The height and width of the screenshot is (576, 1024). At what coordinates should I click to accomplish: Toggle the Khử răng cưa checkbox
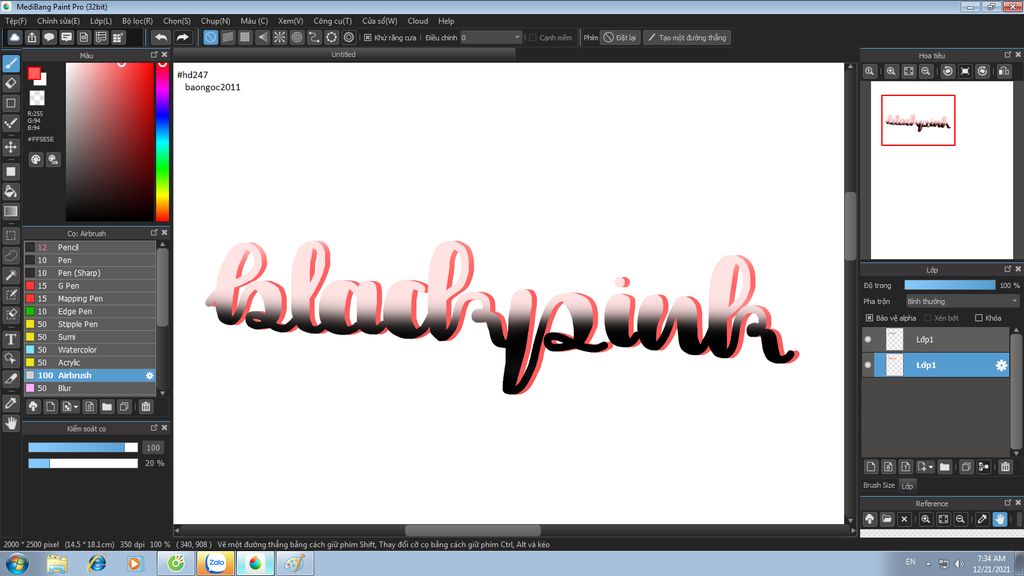pyautogui.click(x=368, y=37)
